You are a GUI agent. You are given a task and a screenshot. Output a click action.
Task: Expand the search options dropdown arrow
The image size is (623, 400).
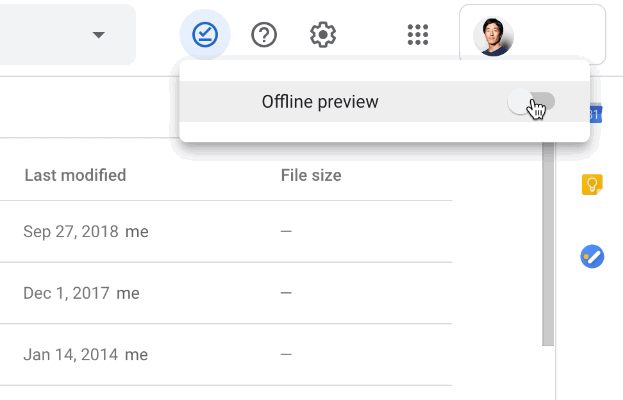99,35
